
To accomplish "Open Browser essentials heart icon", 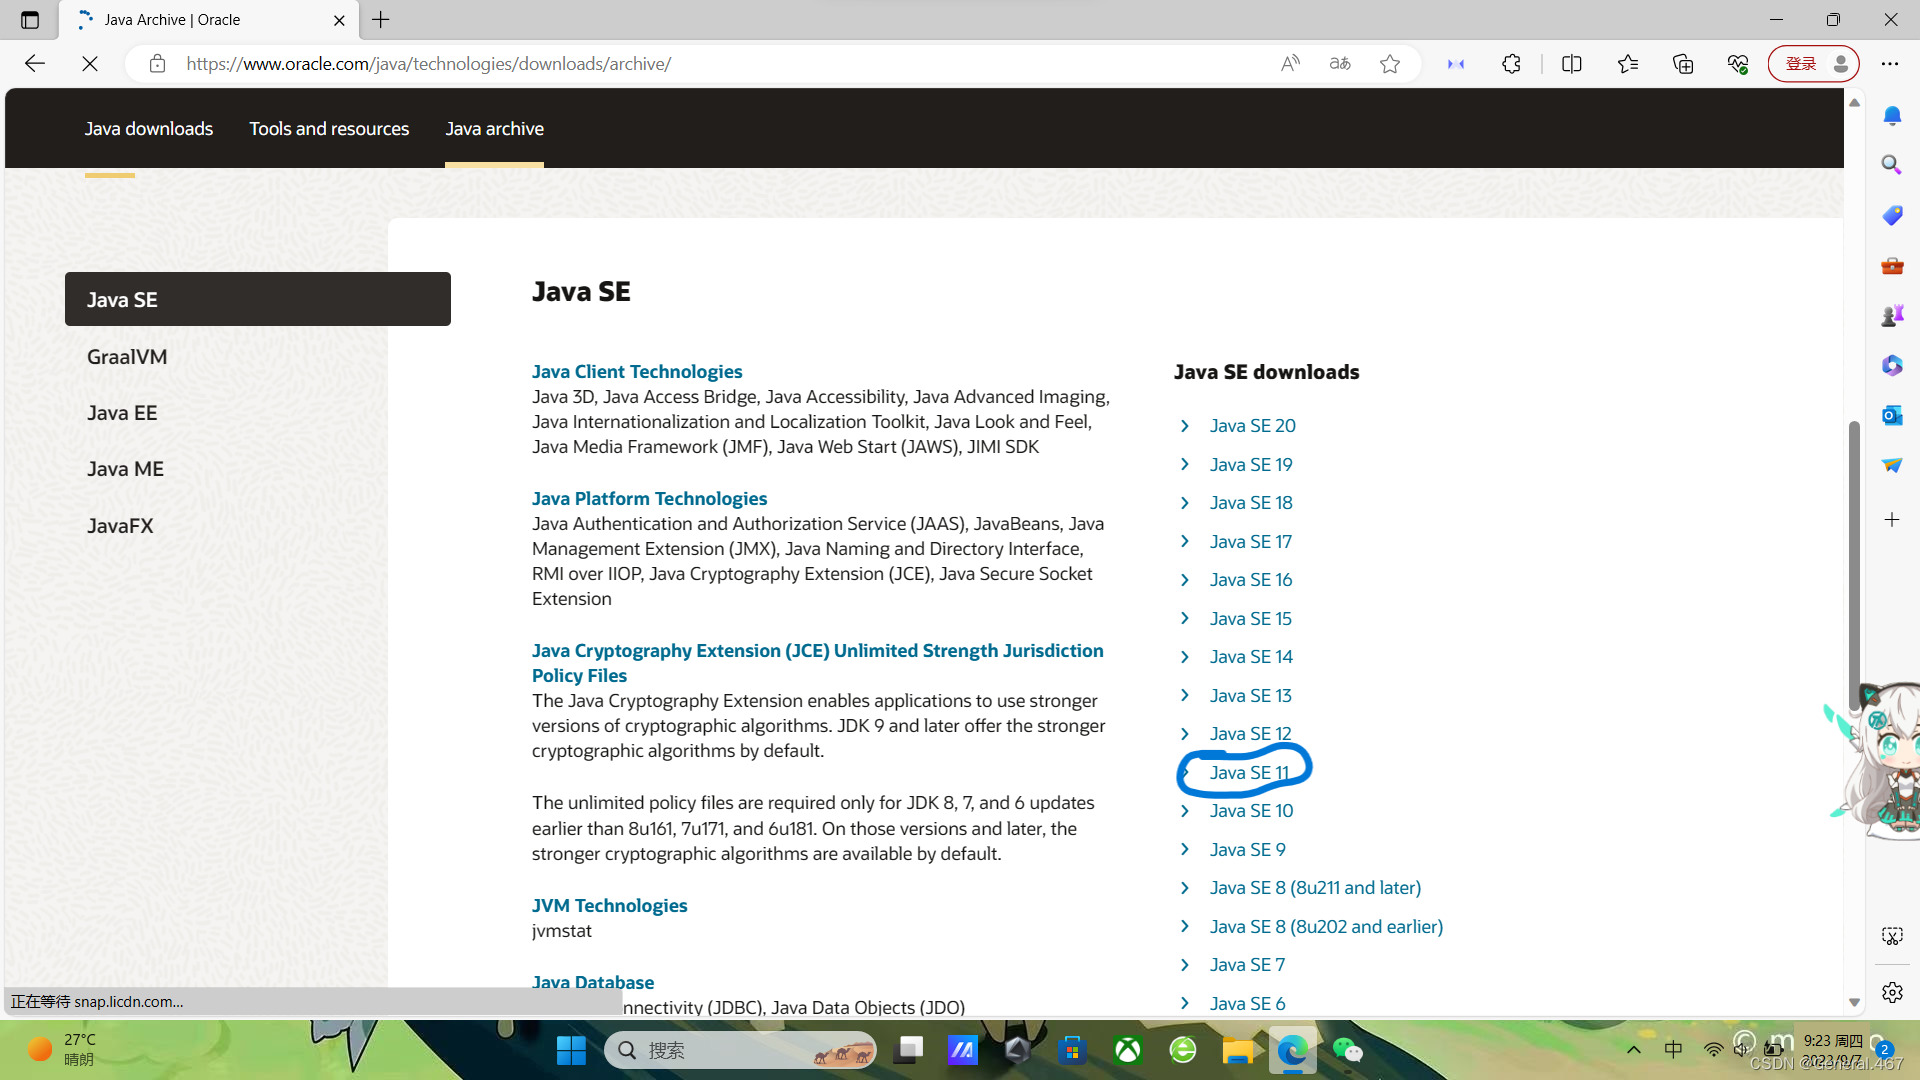I will pyautogui.click(x=1738, y=63).
